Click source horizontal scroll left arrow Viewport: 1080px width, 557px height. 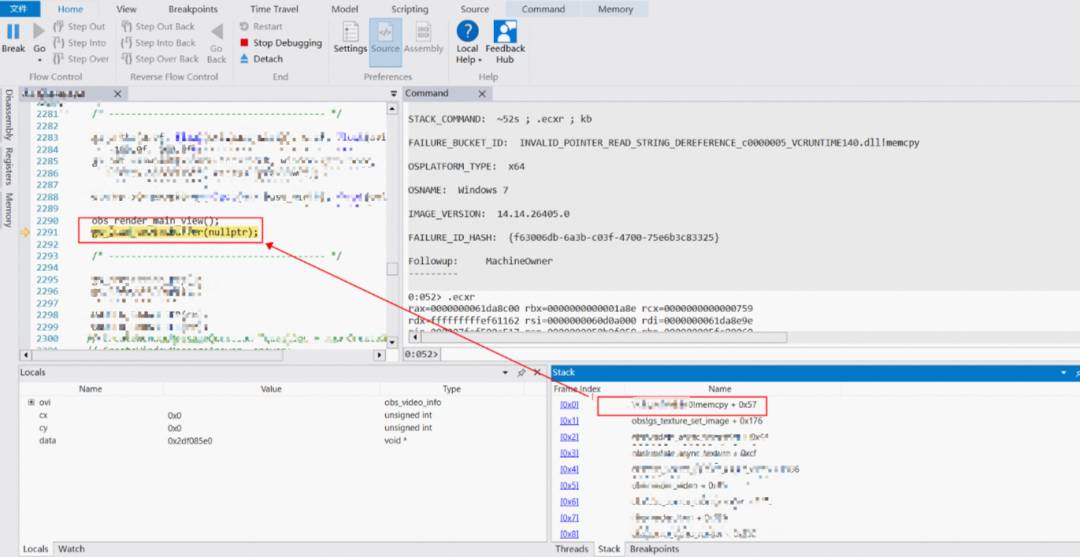click(25, 355)
